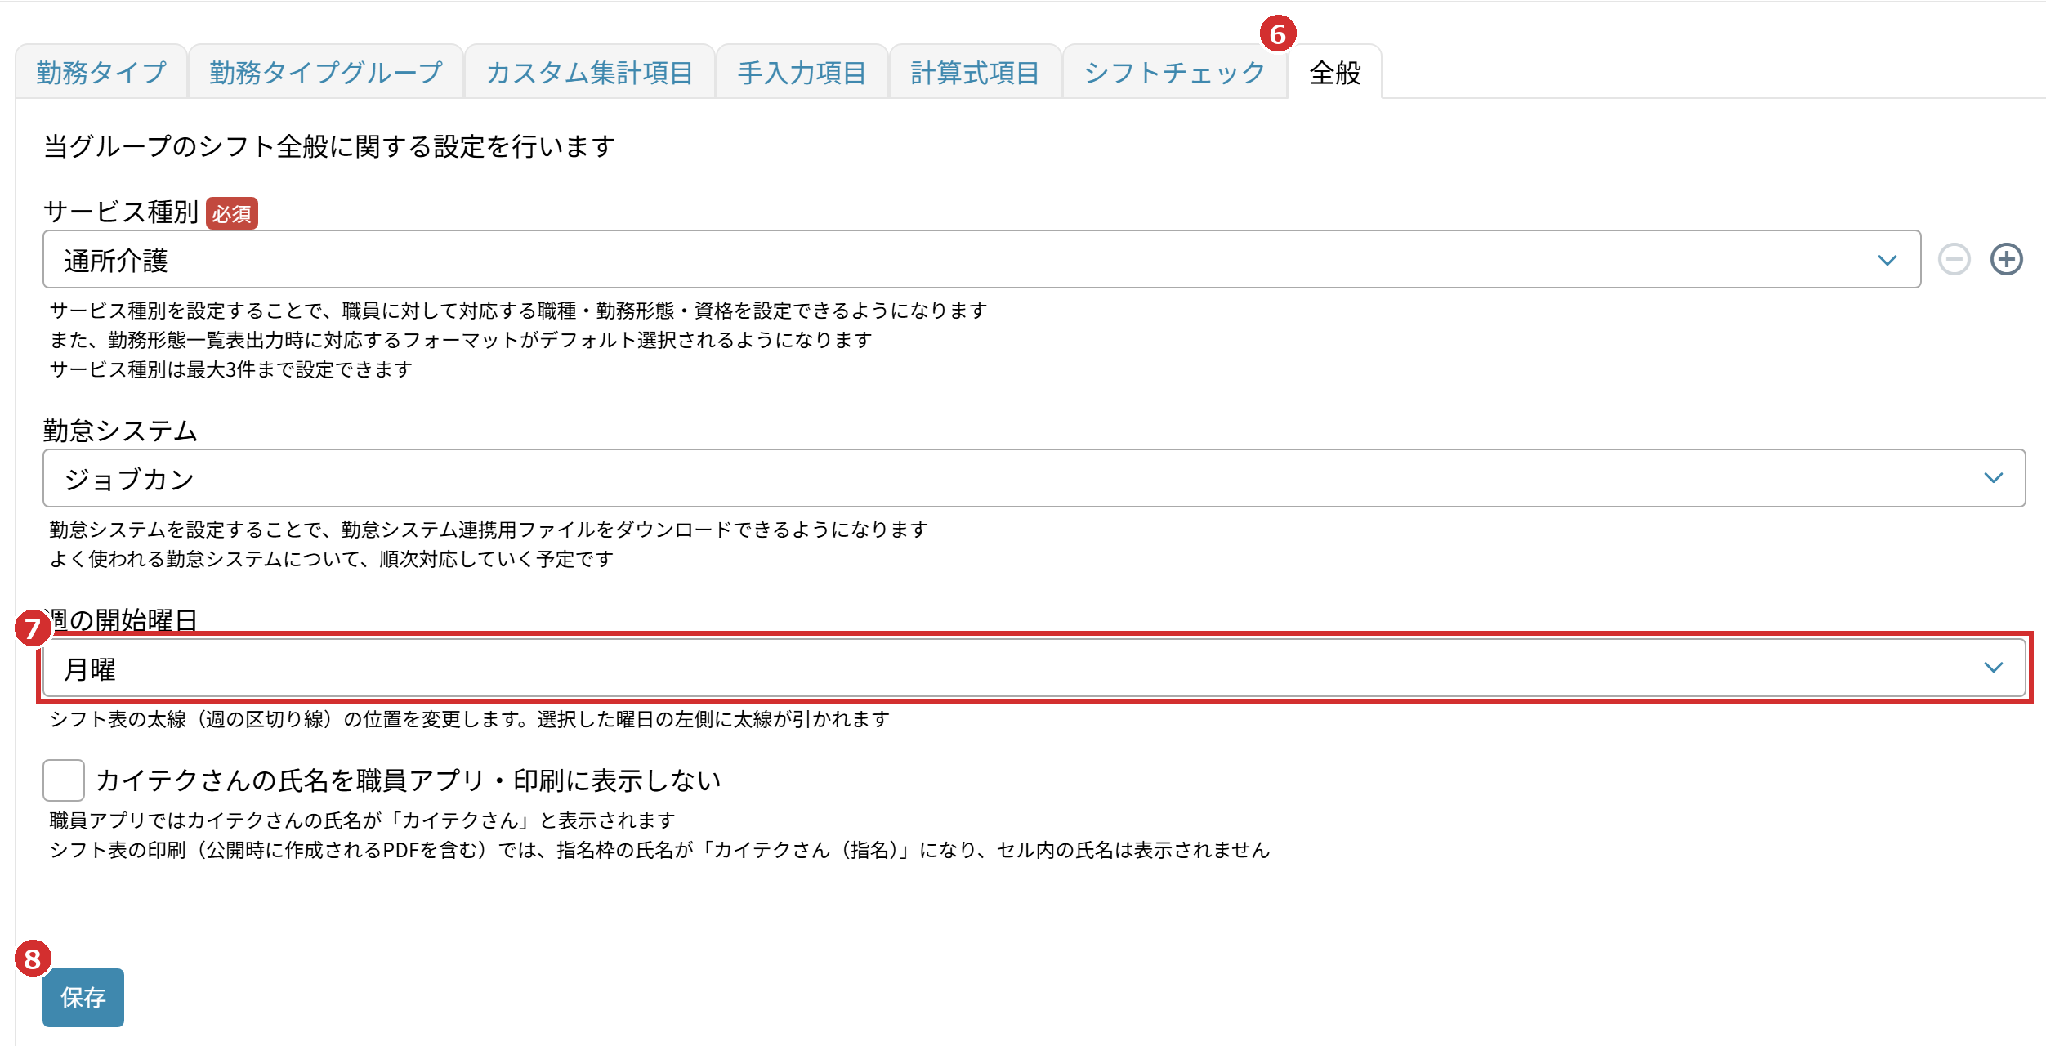Click help text starting また、勤務形態一覧表出力時
Viewport: 2046px width, 1046px height.
pos(461,340)
